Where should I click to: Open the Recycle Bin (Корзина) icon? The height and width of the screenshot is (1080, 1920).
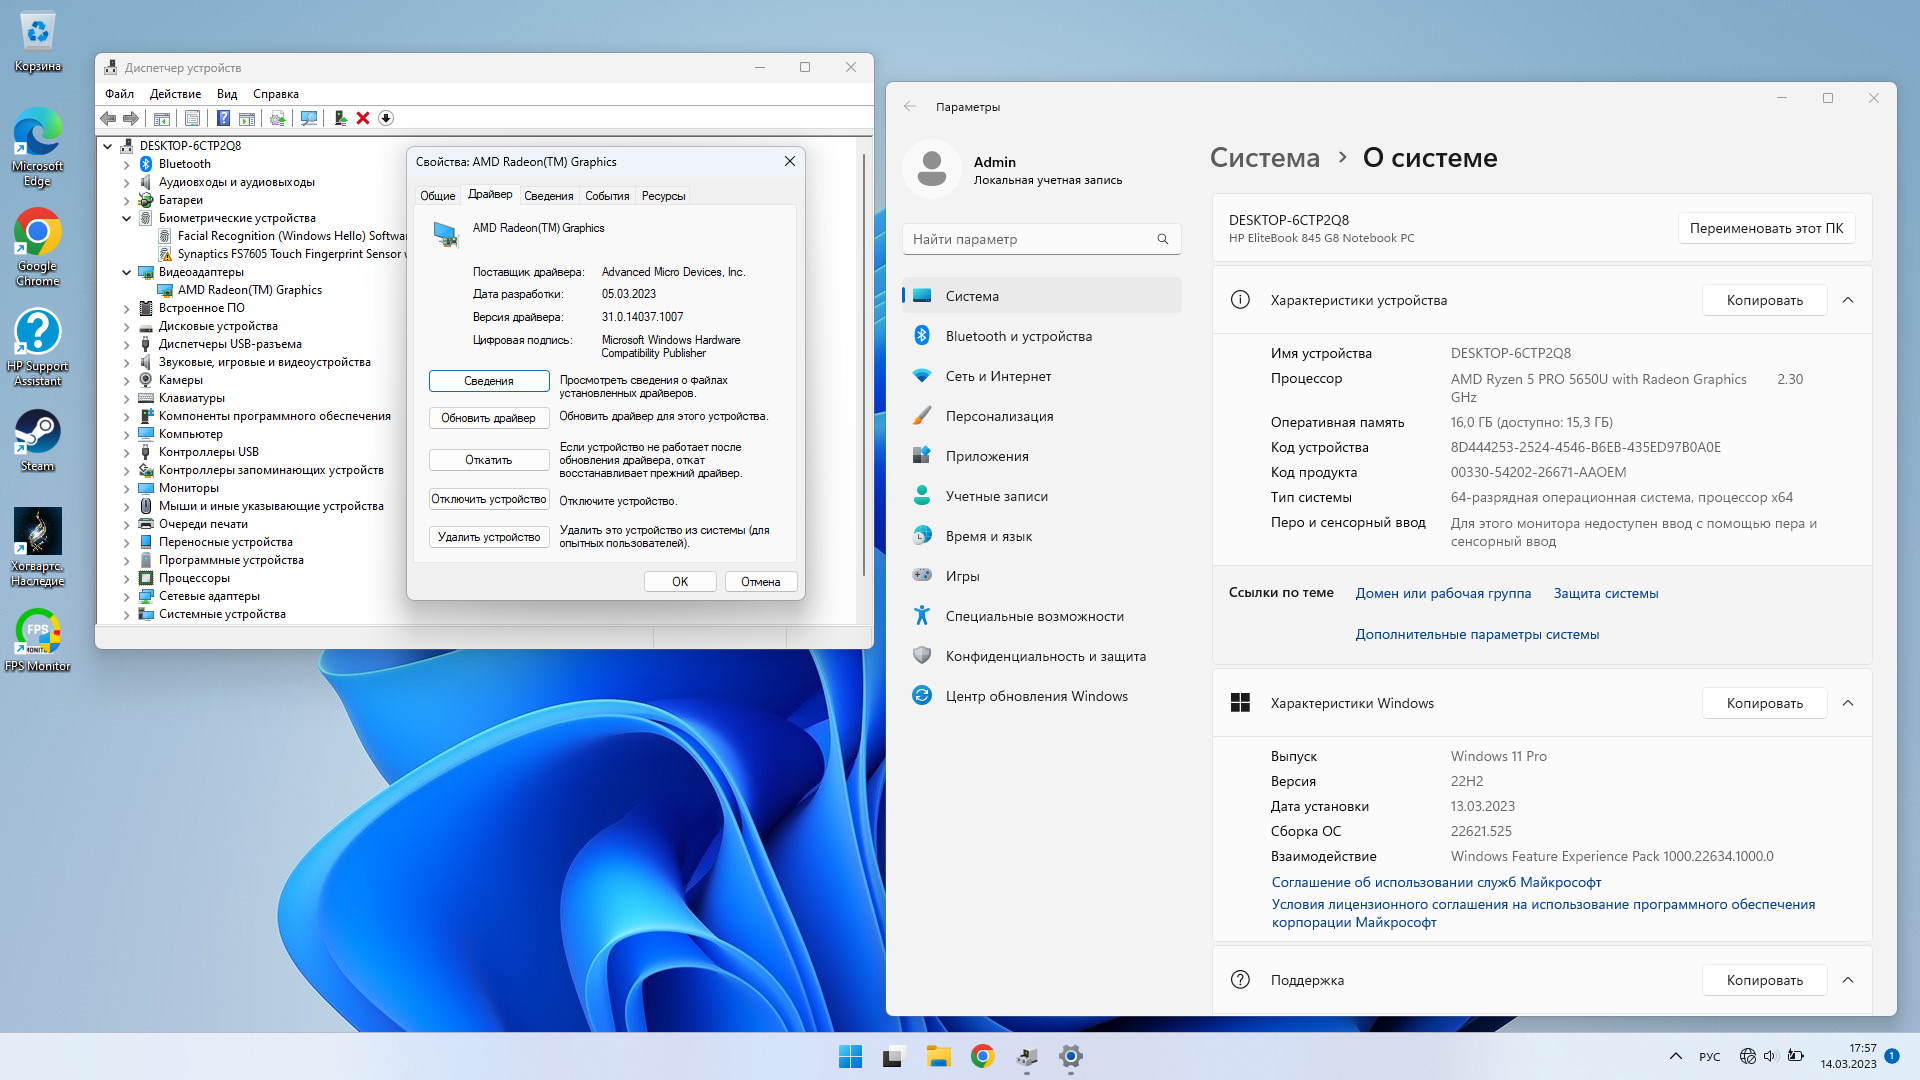coord(38,42)
